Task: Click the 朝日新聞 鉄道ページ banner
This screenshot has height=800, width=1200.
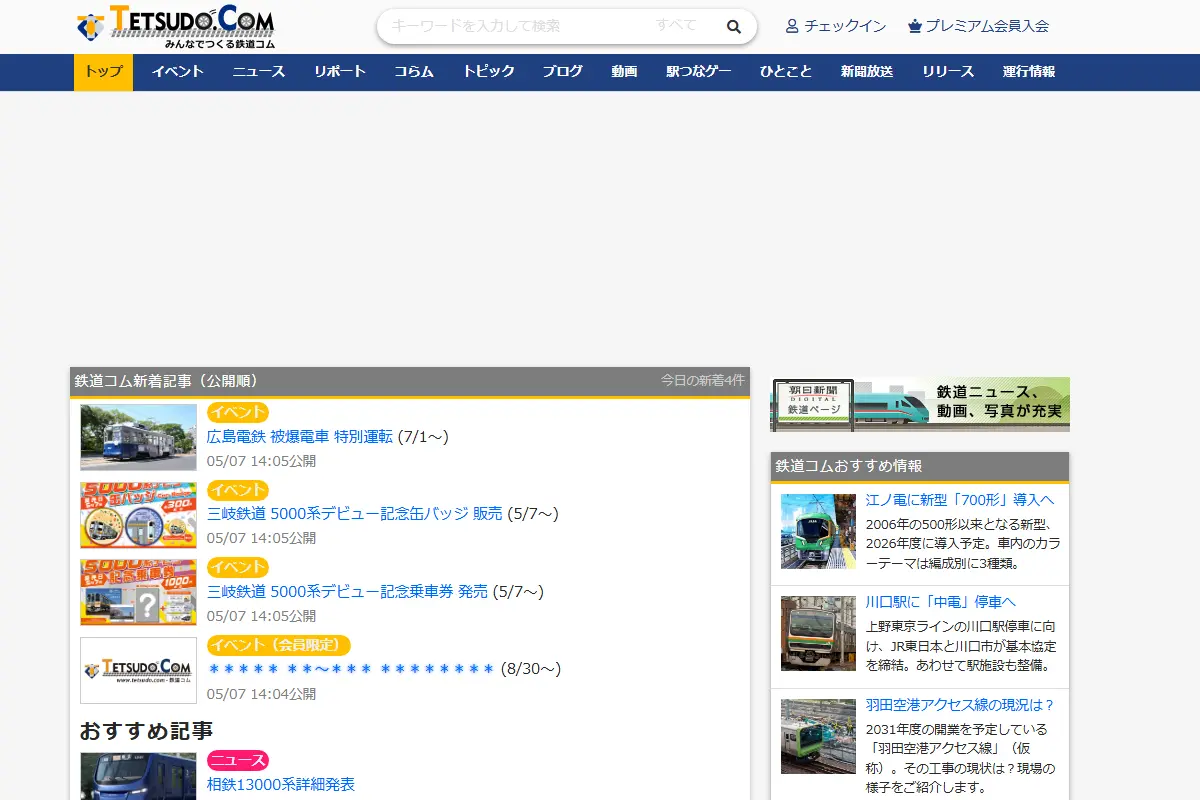Action: click(920, 404)
